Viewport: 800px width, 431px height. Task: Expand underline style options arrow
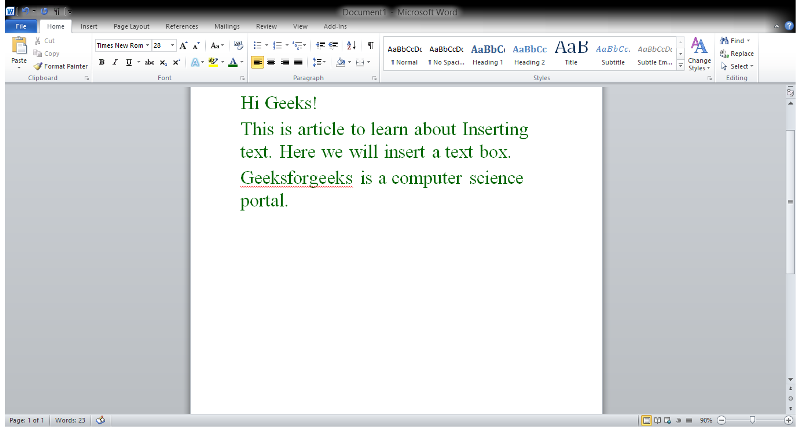click(x=138, y=62)
